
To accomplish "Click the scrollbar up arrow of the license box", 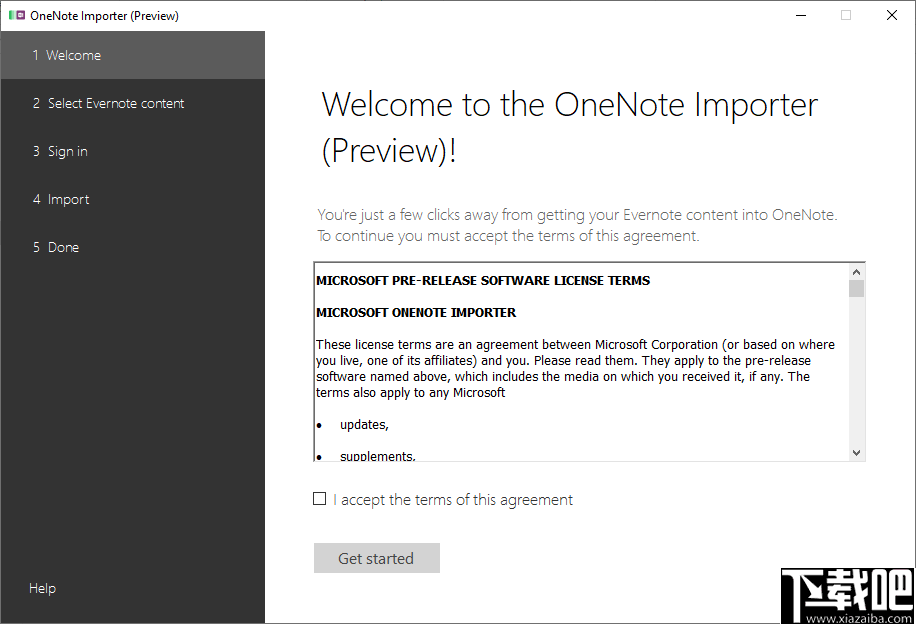I will tap(857, 270).
